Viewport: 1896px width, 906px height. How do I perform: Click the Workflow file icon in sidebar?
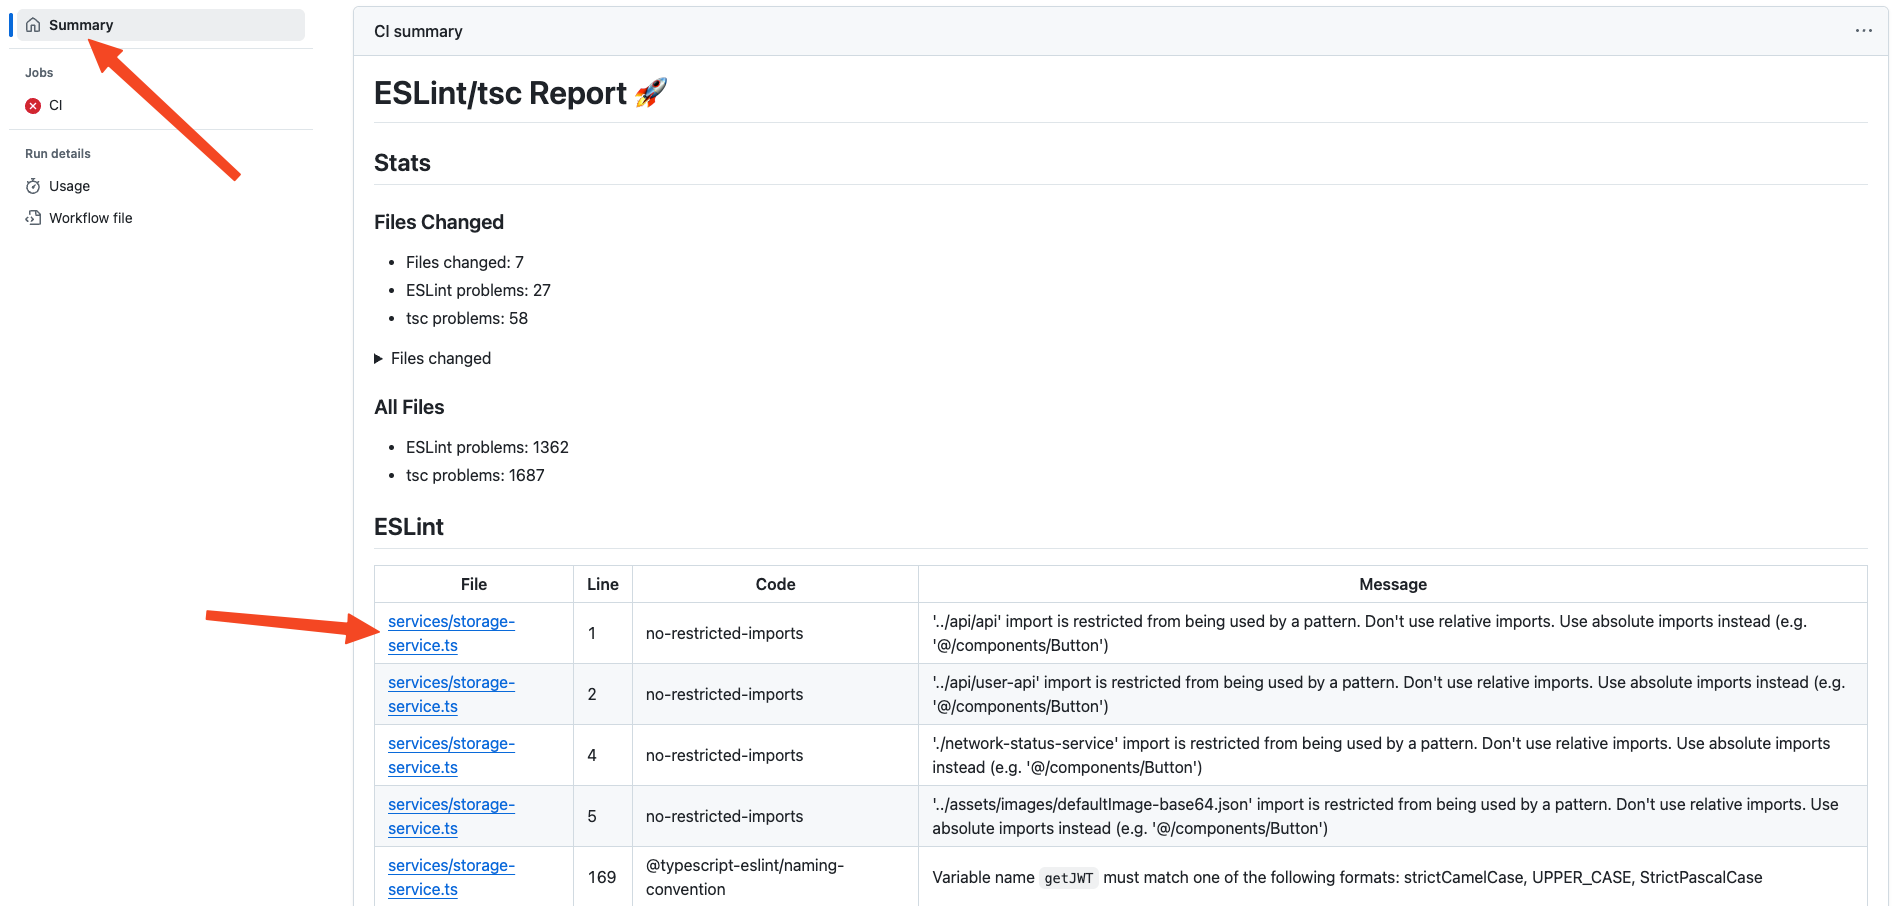(33, 218)
